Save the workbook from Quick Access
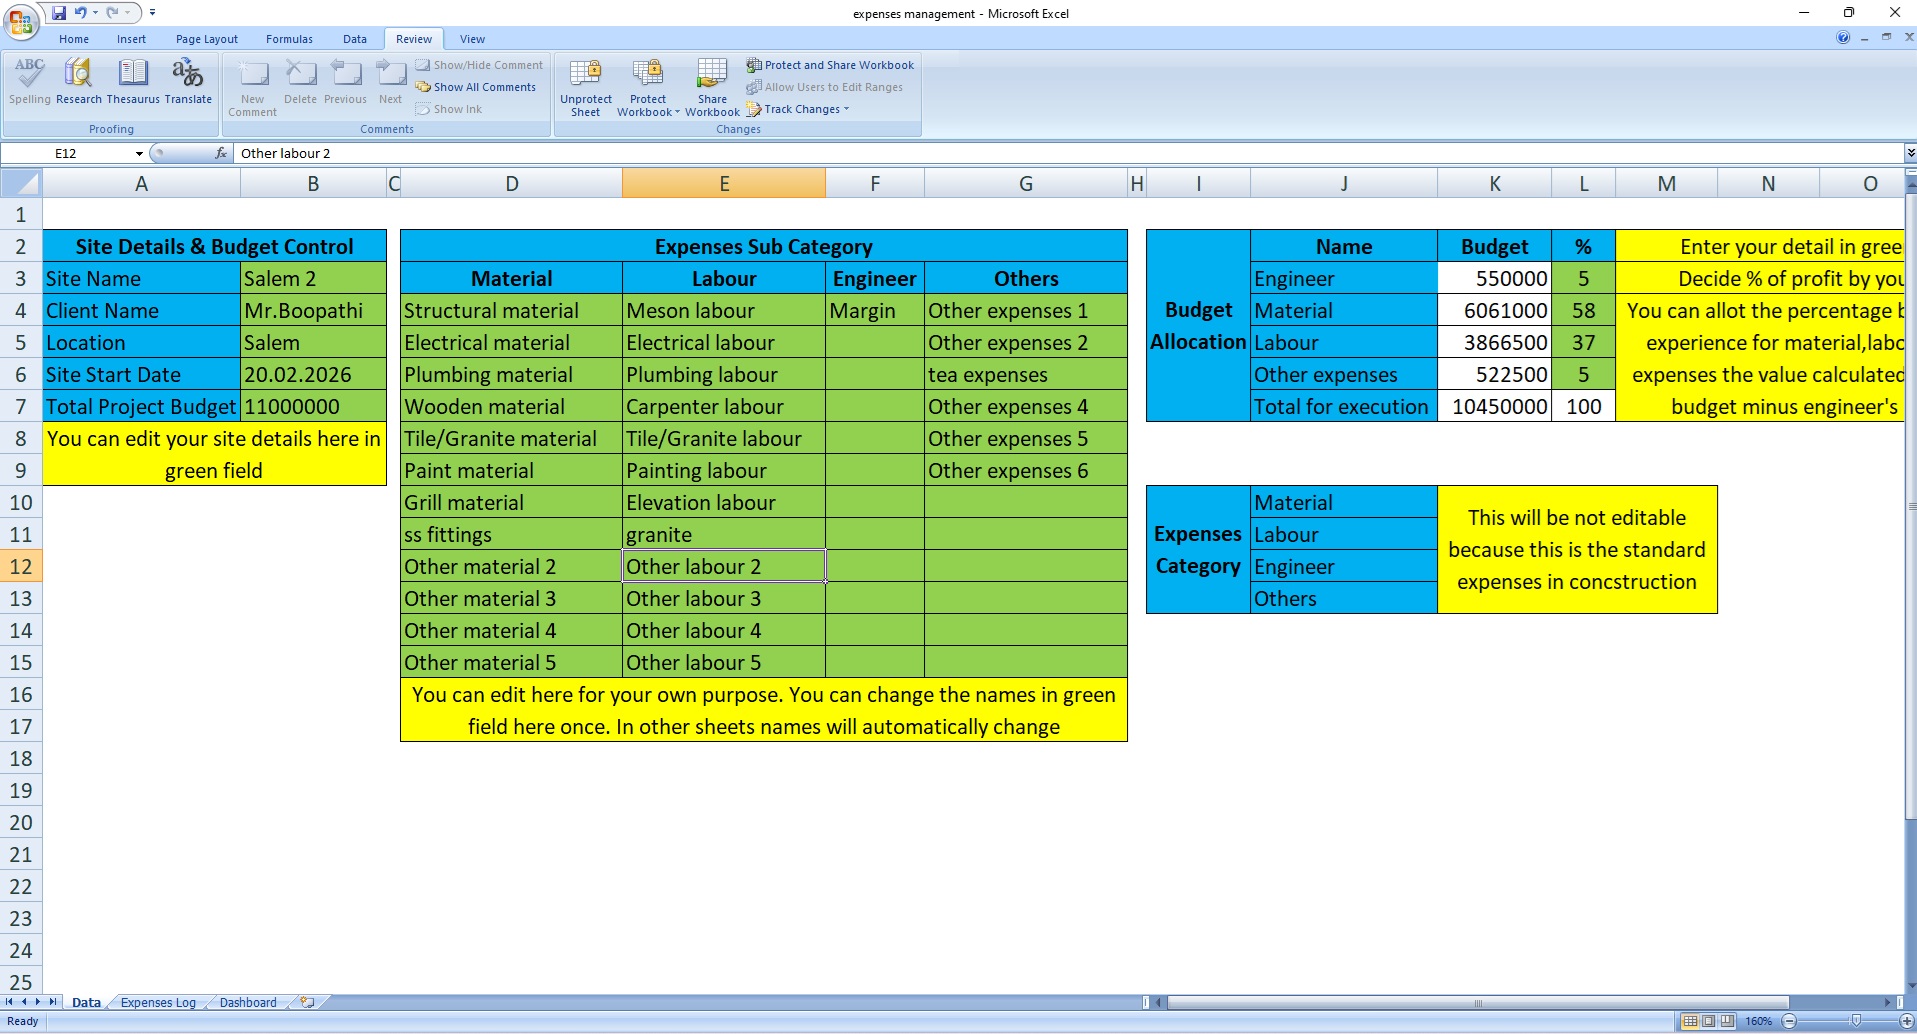This screenshot has height=1034, width=1917. pos(59,13)
